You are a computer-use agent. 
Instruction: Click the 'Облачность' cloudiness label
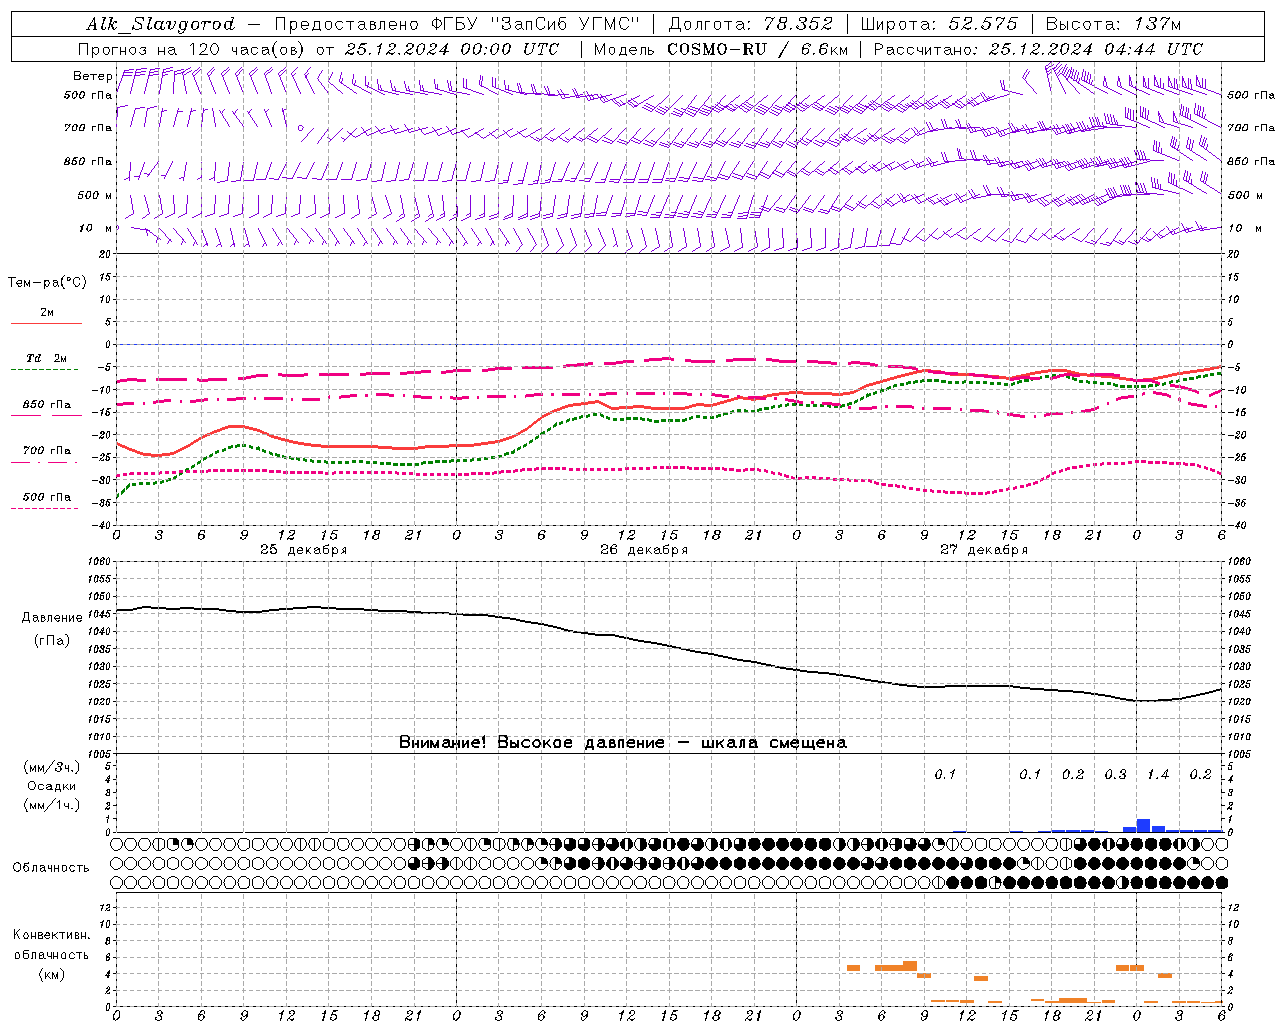pos(51,867)
